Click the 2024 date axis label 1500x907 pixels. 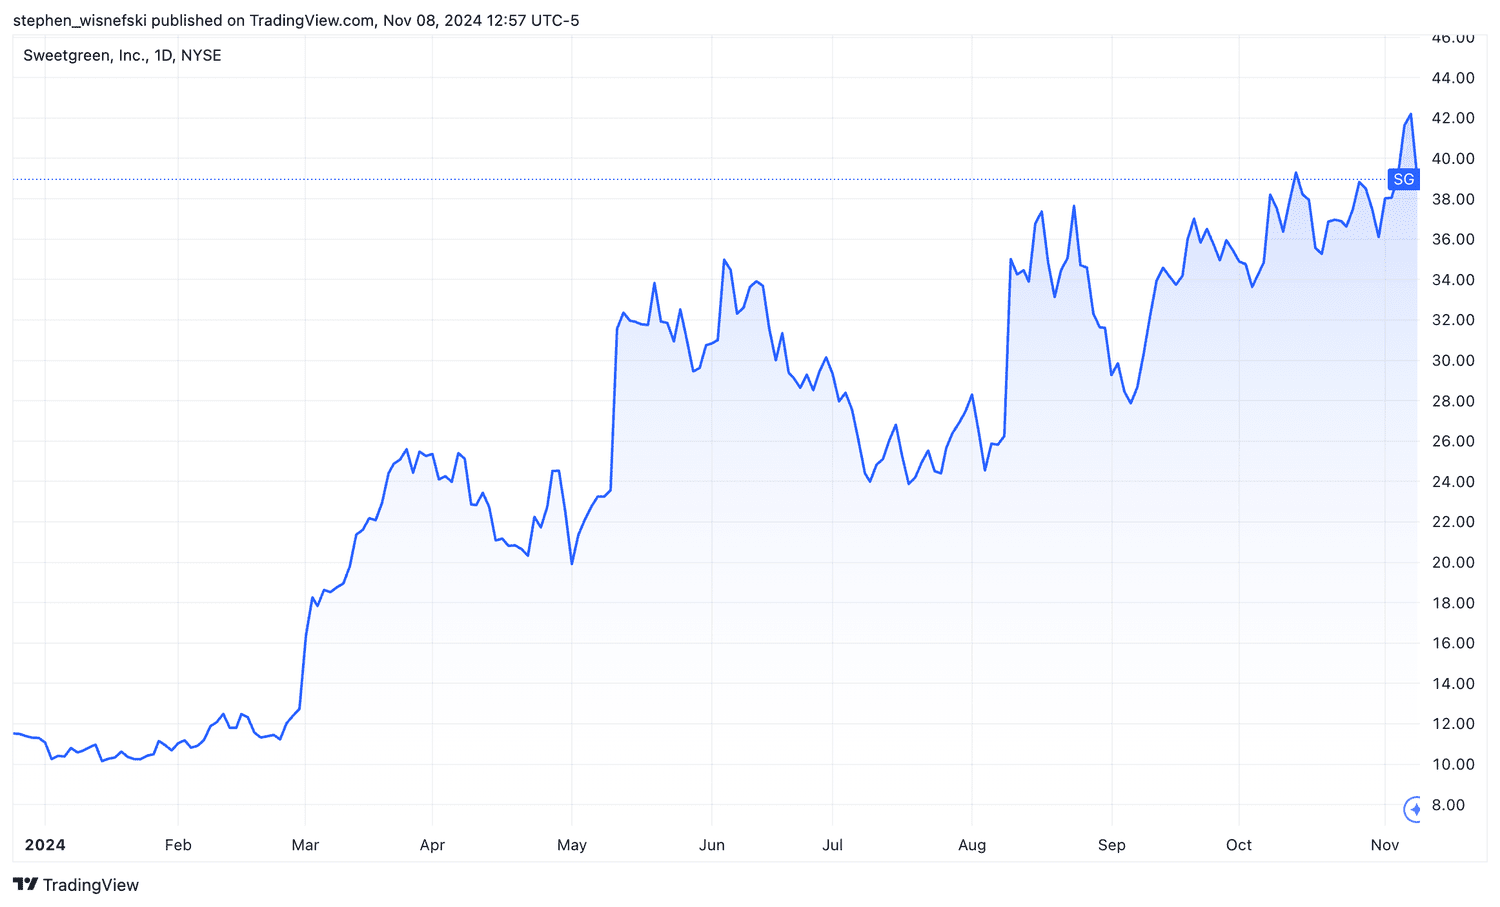(45, 845)
